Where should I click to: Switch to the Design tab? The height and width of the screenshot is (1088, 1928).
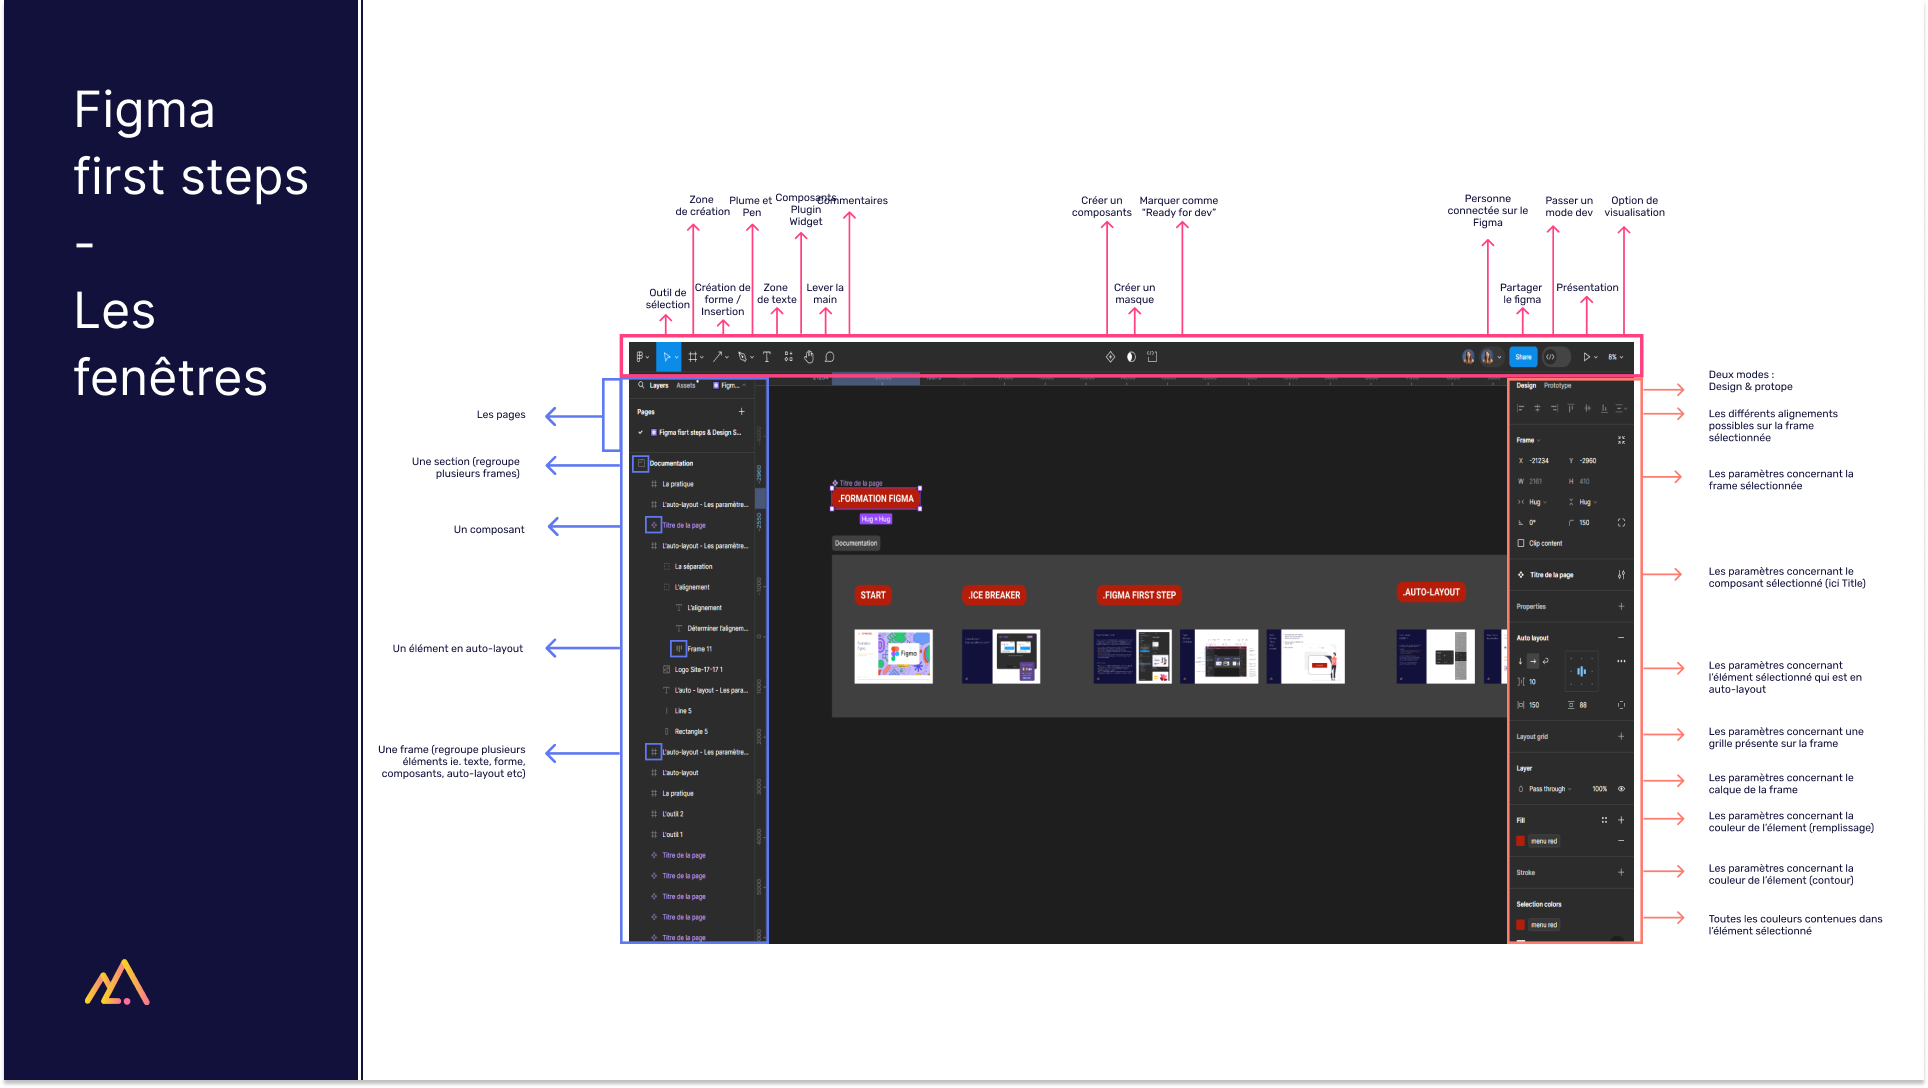coord(1526,385)
